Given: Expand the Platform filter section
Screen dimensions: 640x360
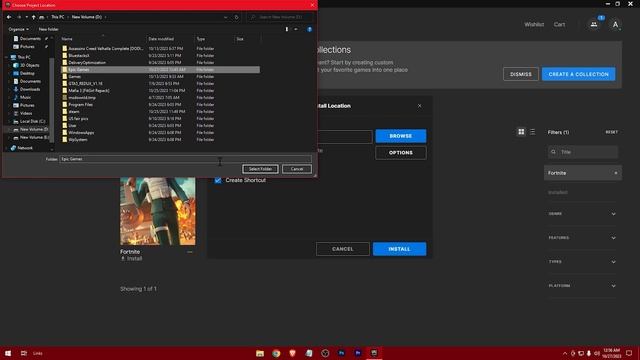Looking at the screenshot, I should [582, 286].
